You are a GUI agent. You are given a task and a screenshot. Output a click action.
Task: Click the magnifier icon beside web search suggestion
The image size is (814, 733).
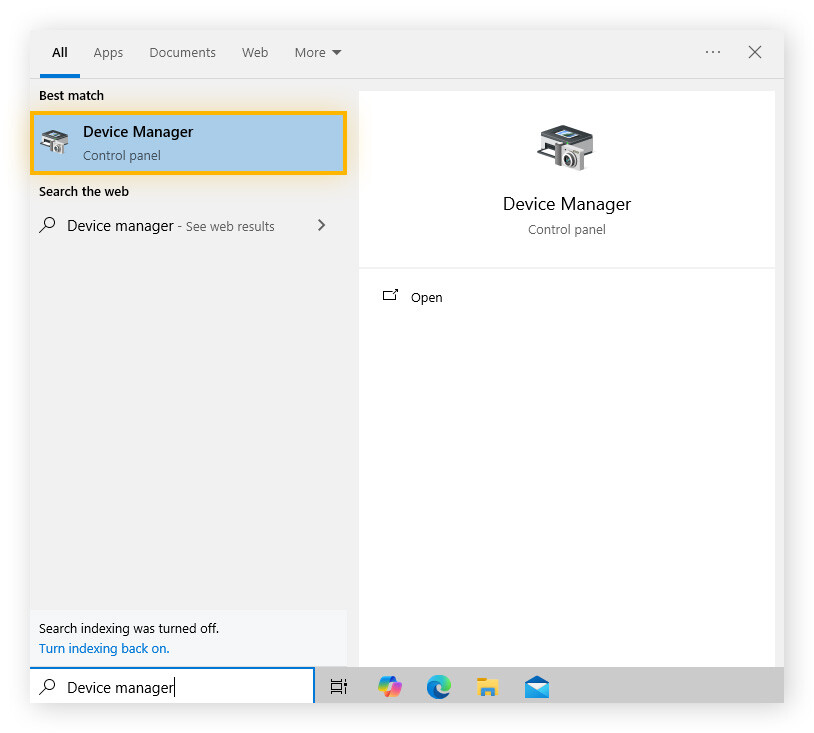click(x=48, y=226)
